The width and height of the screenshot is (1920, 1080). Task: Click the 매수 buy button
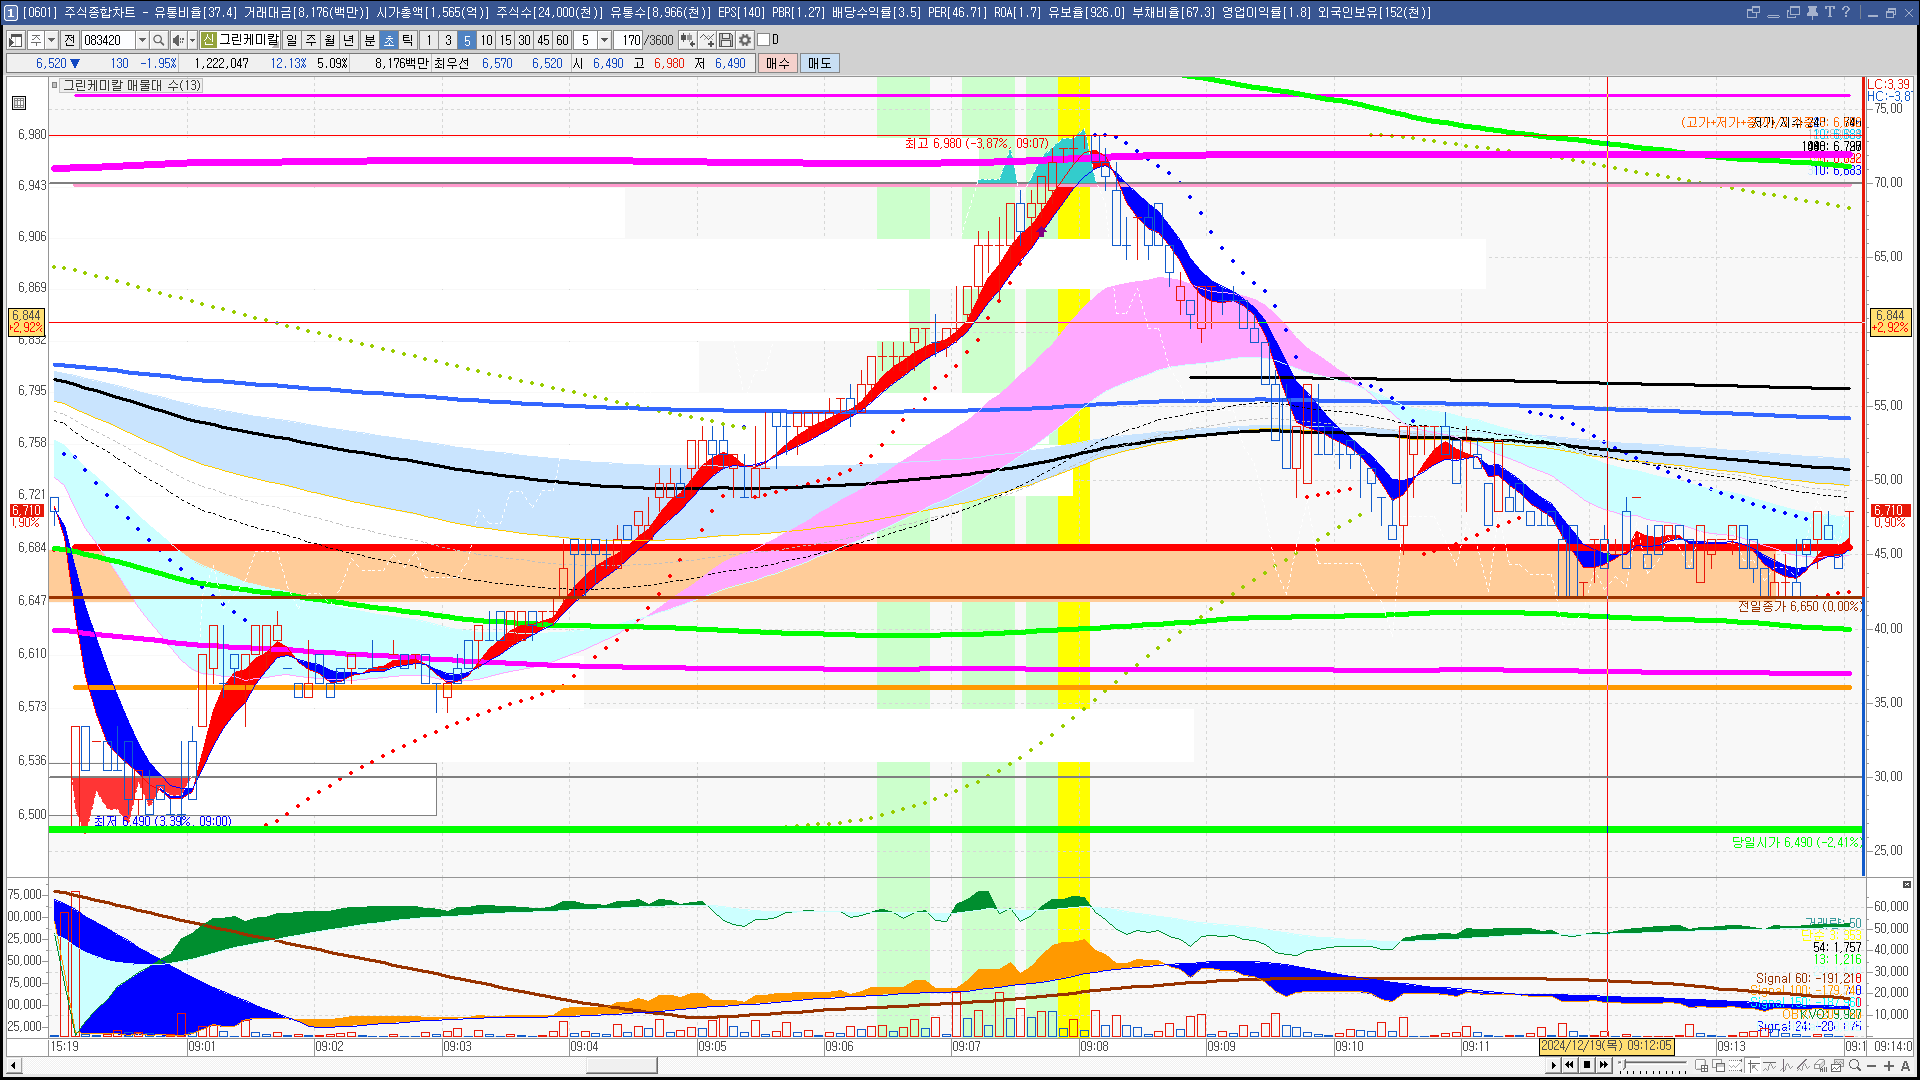(778, 63)
